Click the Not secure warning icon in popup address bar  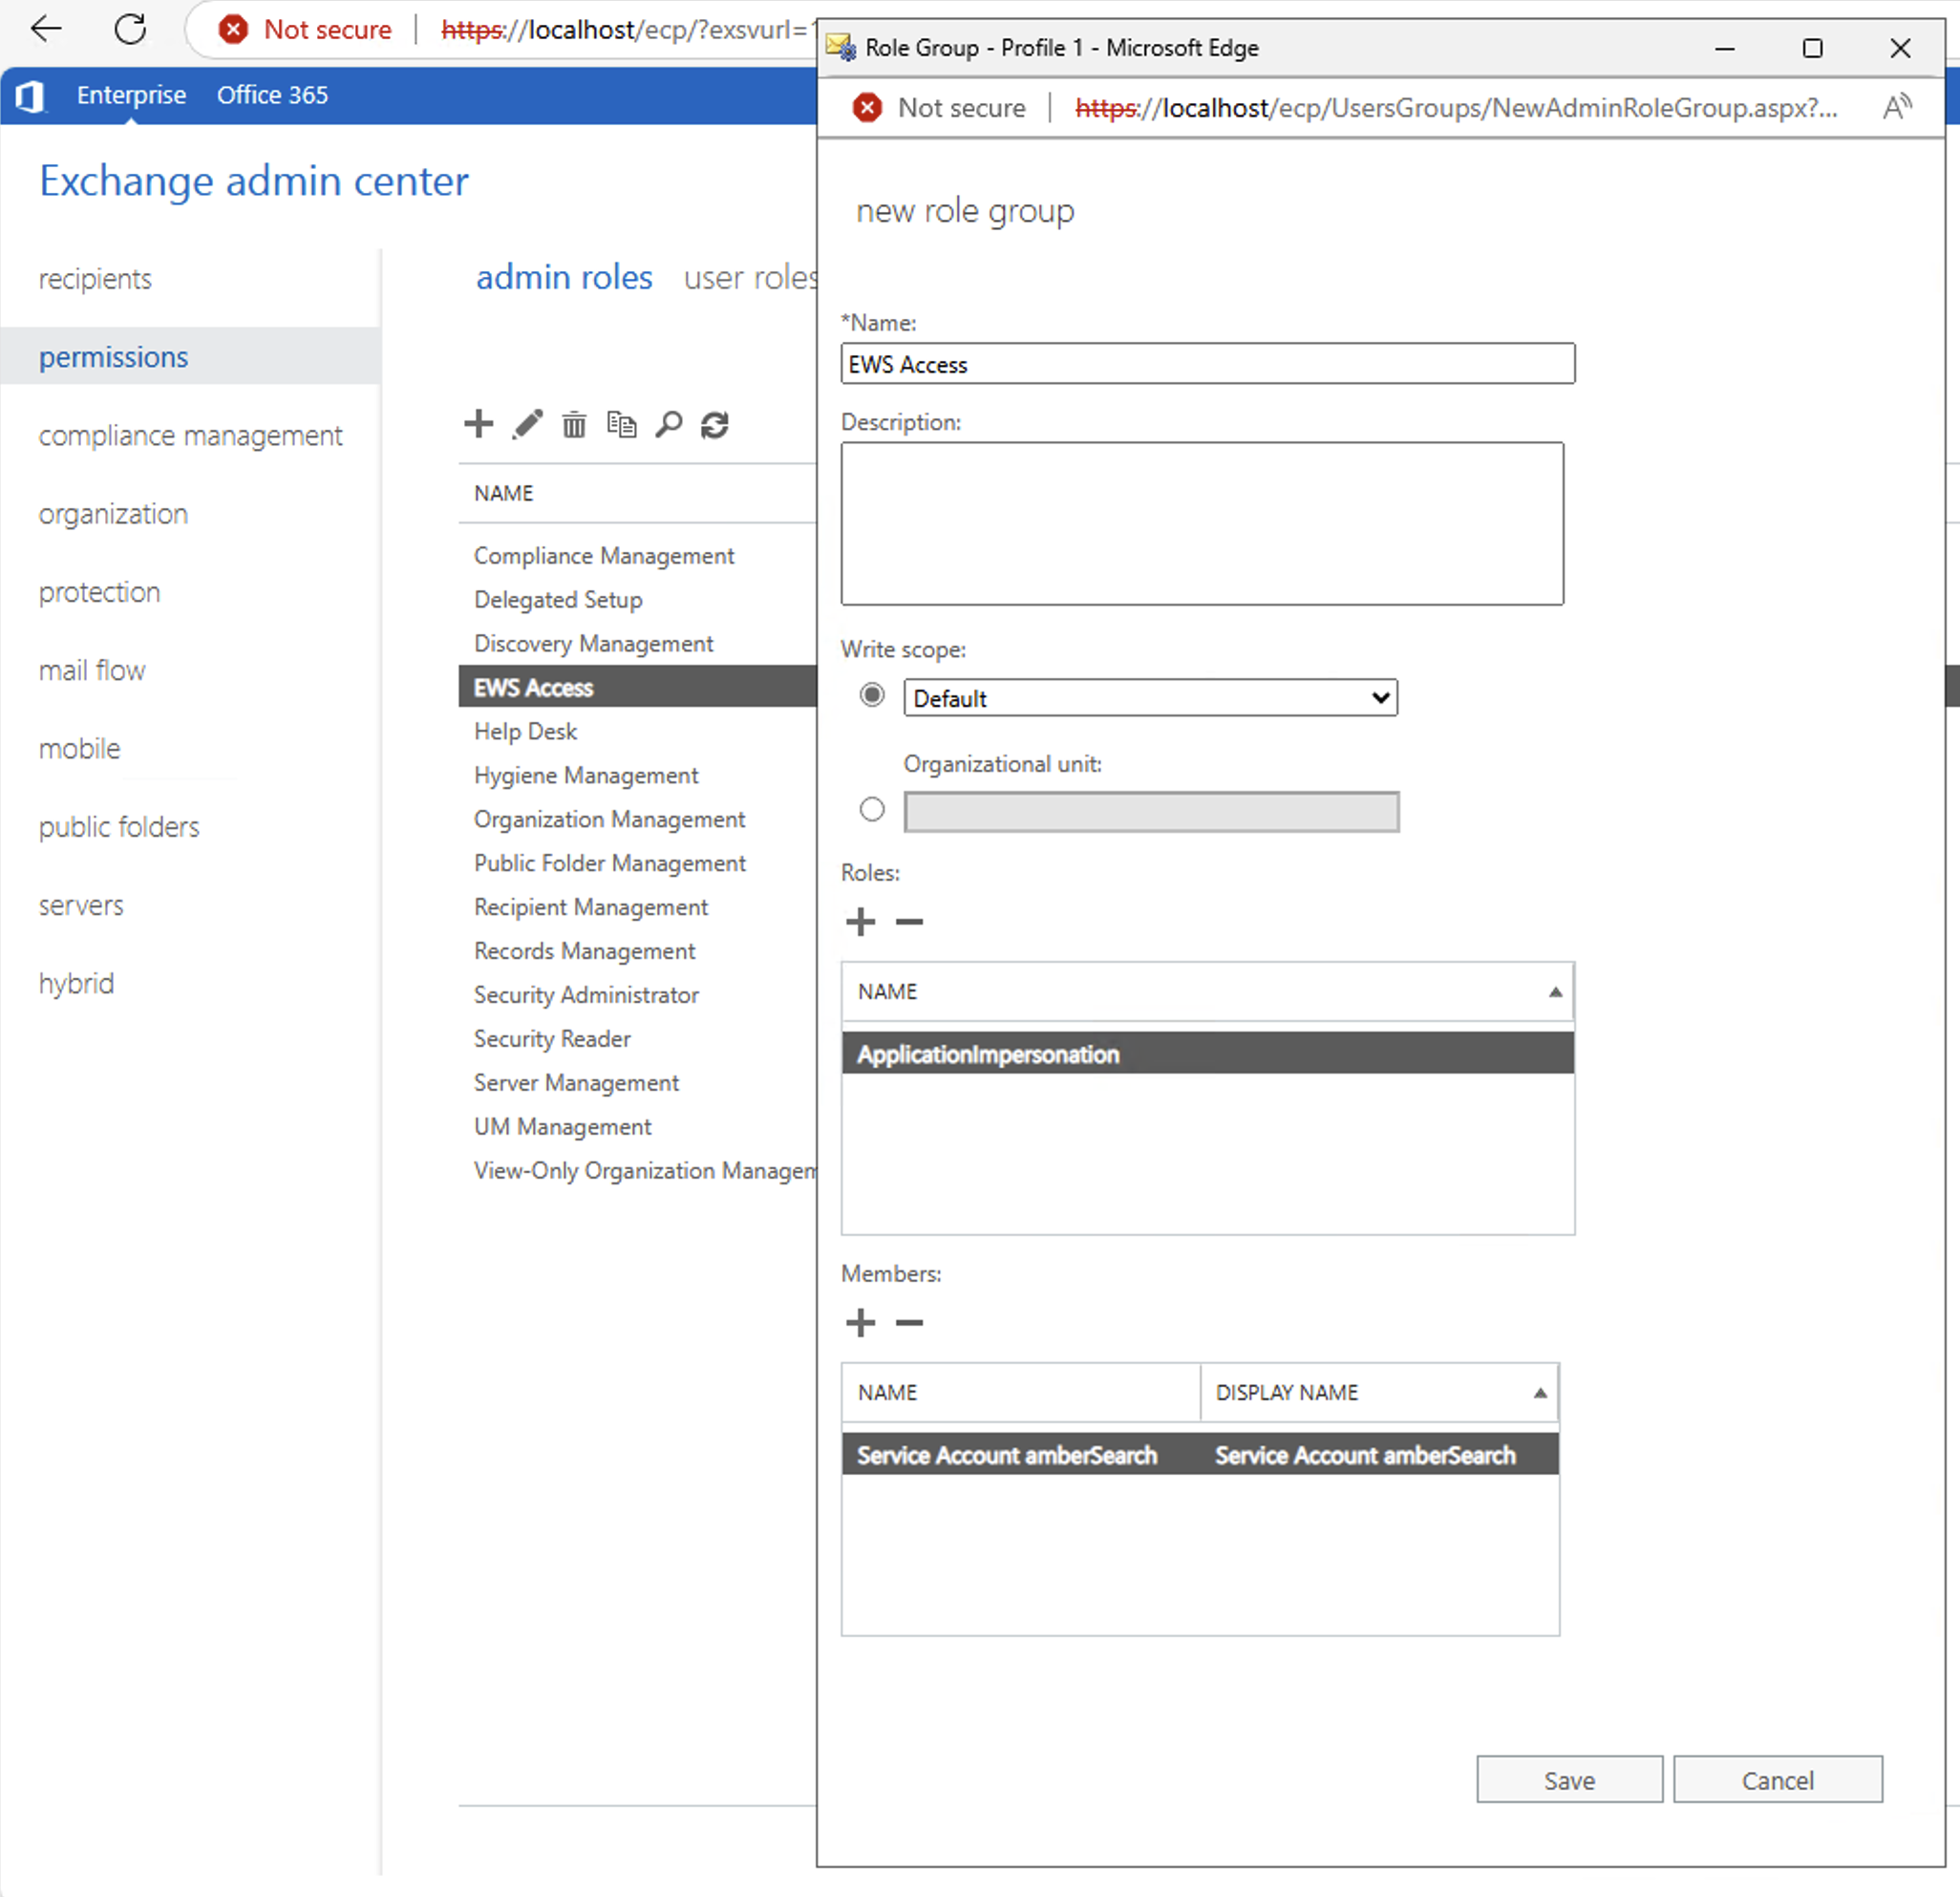click(867, 107)
